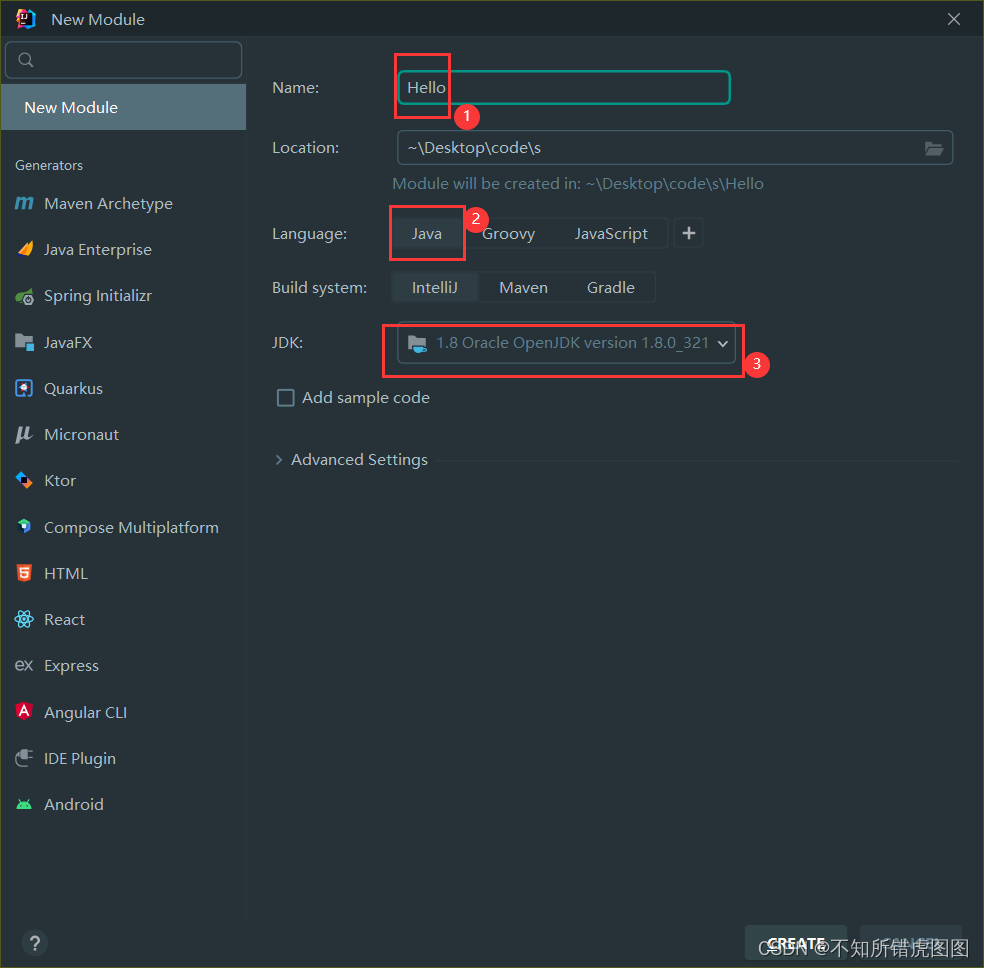Click the JDK folder icon in the dropdown

pos(417,343)
